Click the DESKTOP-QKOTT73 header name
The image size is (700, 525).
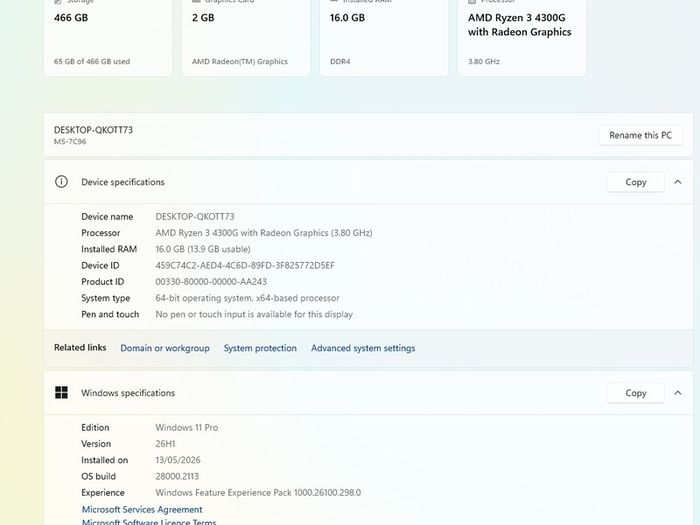(93, 130)
